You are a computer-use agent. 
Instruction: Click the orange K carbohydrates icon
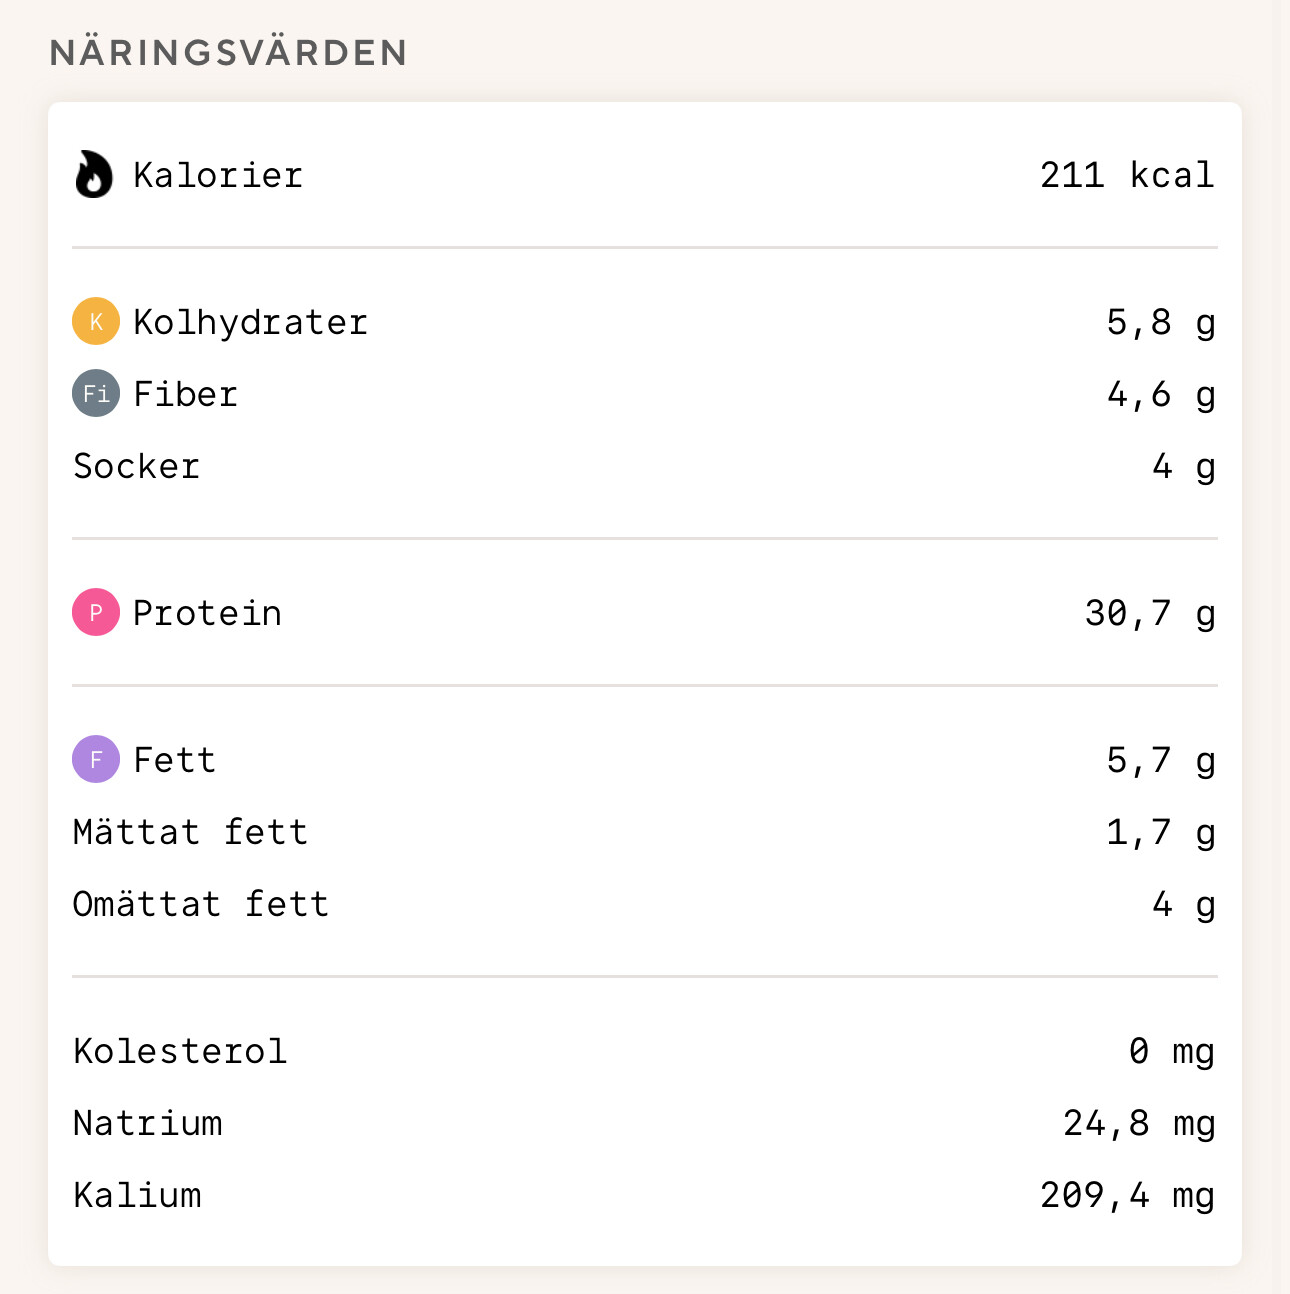[x=96, y=321]
